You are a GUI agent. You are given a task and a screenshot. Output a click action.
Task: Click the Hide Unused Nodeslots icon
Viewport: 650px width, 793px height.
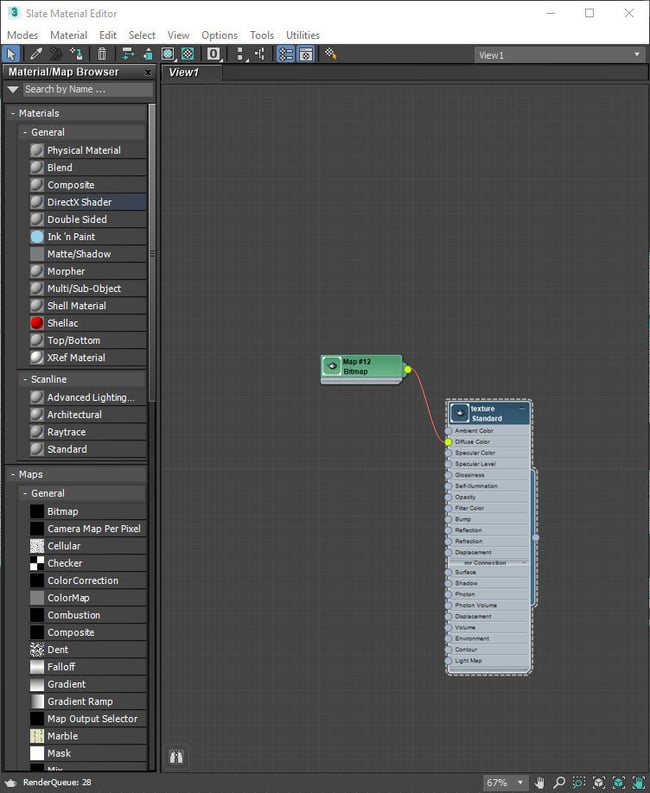pos(147,54)
